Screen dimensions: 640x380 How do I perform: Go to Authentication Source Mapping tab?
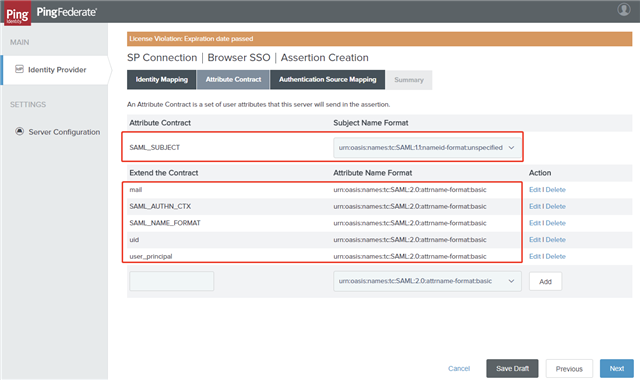tap(327, 80)
